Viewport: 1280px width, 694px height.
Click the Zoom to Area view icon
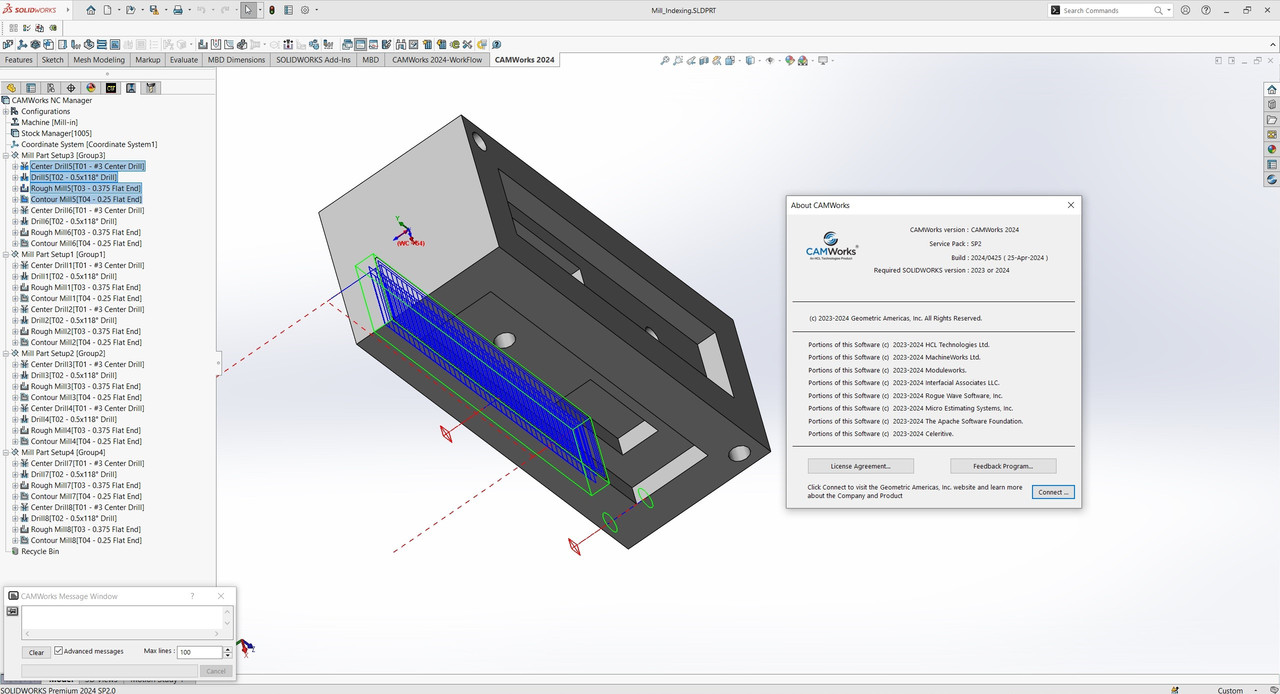tap(680, 60)
